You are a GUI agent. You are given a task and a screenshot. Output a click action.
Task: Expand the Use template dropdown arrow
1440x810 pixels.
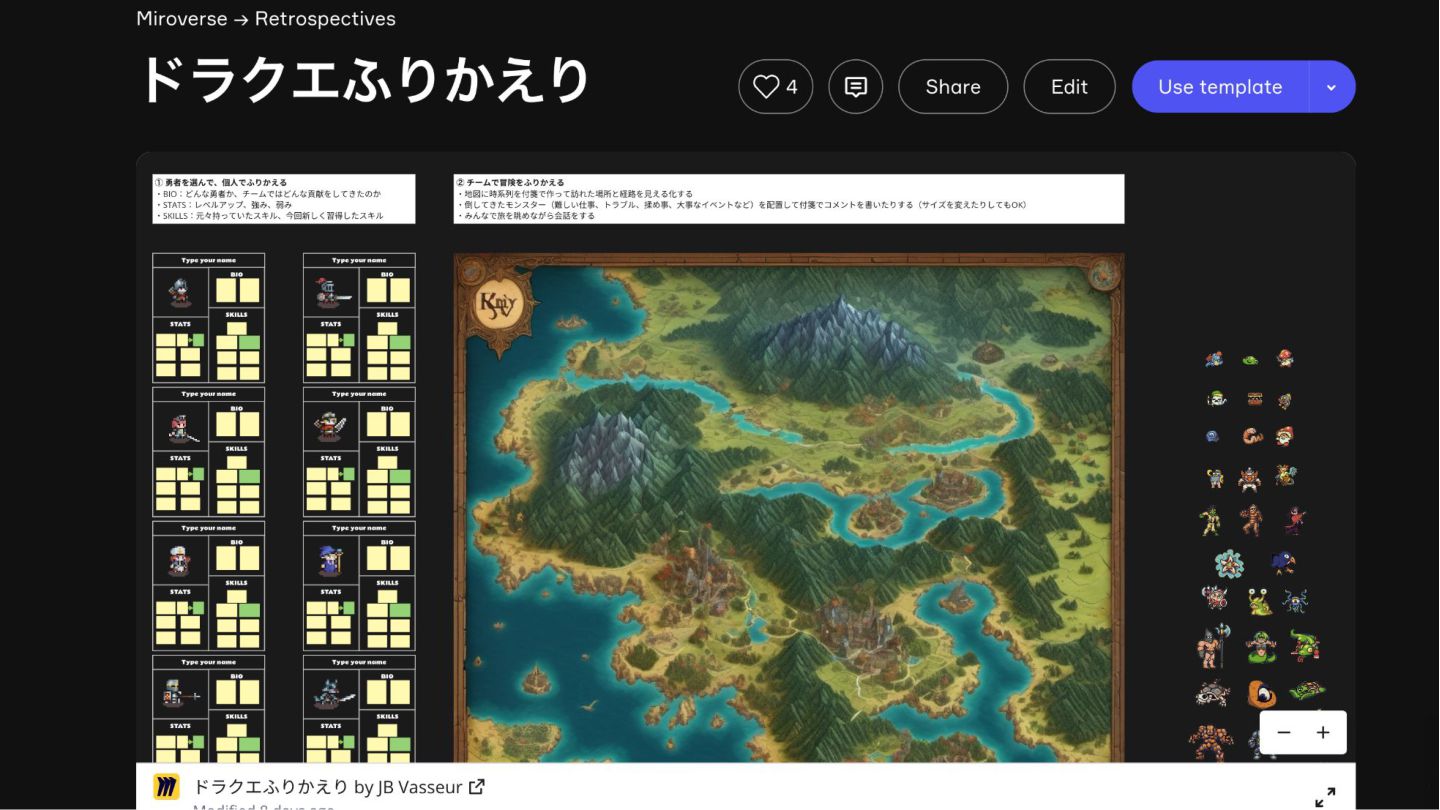[x=1332, y=87]
